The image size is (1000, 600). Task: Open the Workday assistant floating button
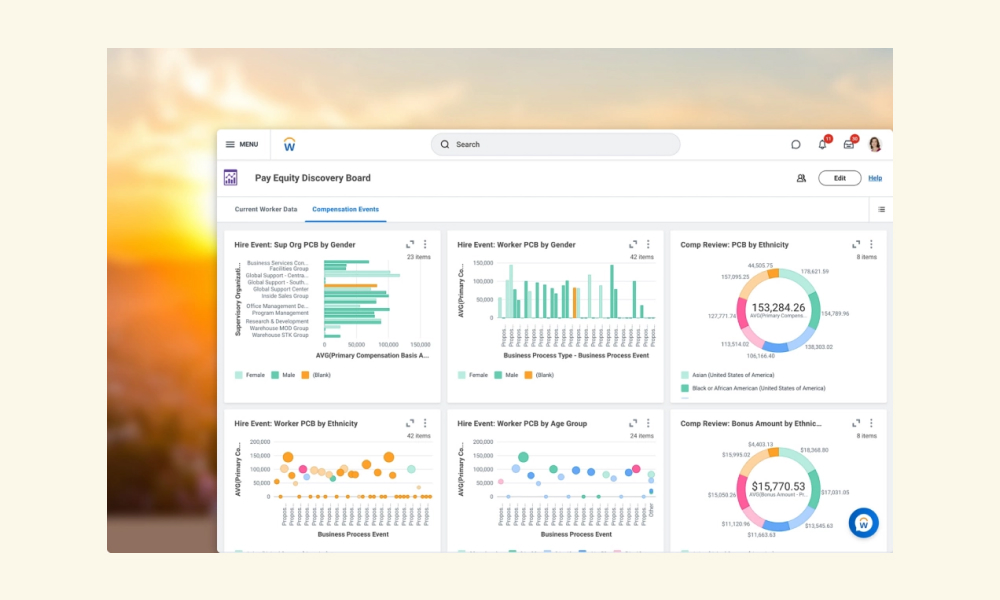tap(864, 523)
